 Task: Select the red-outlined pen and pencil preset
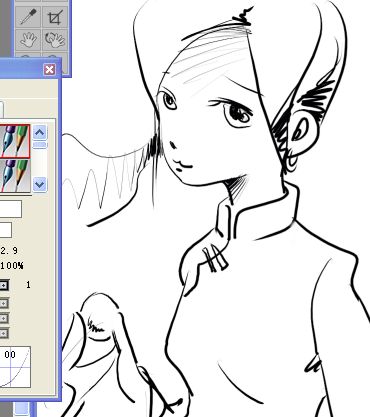(15, 141)
